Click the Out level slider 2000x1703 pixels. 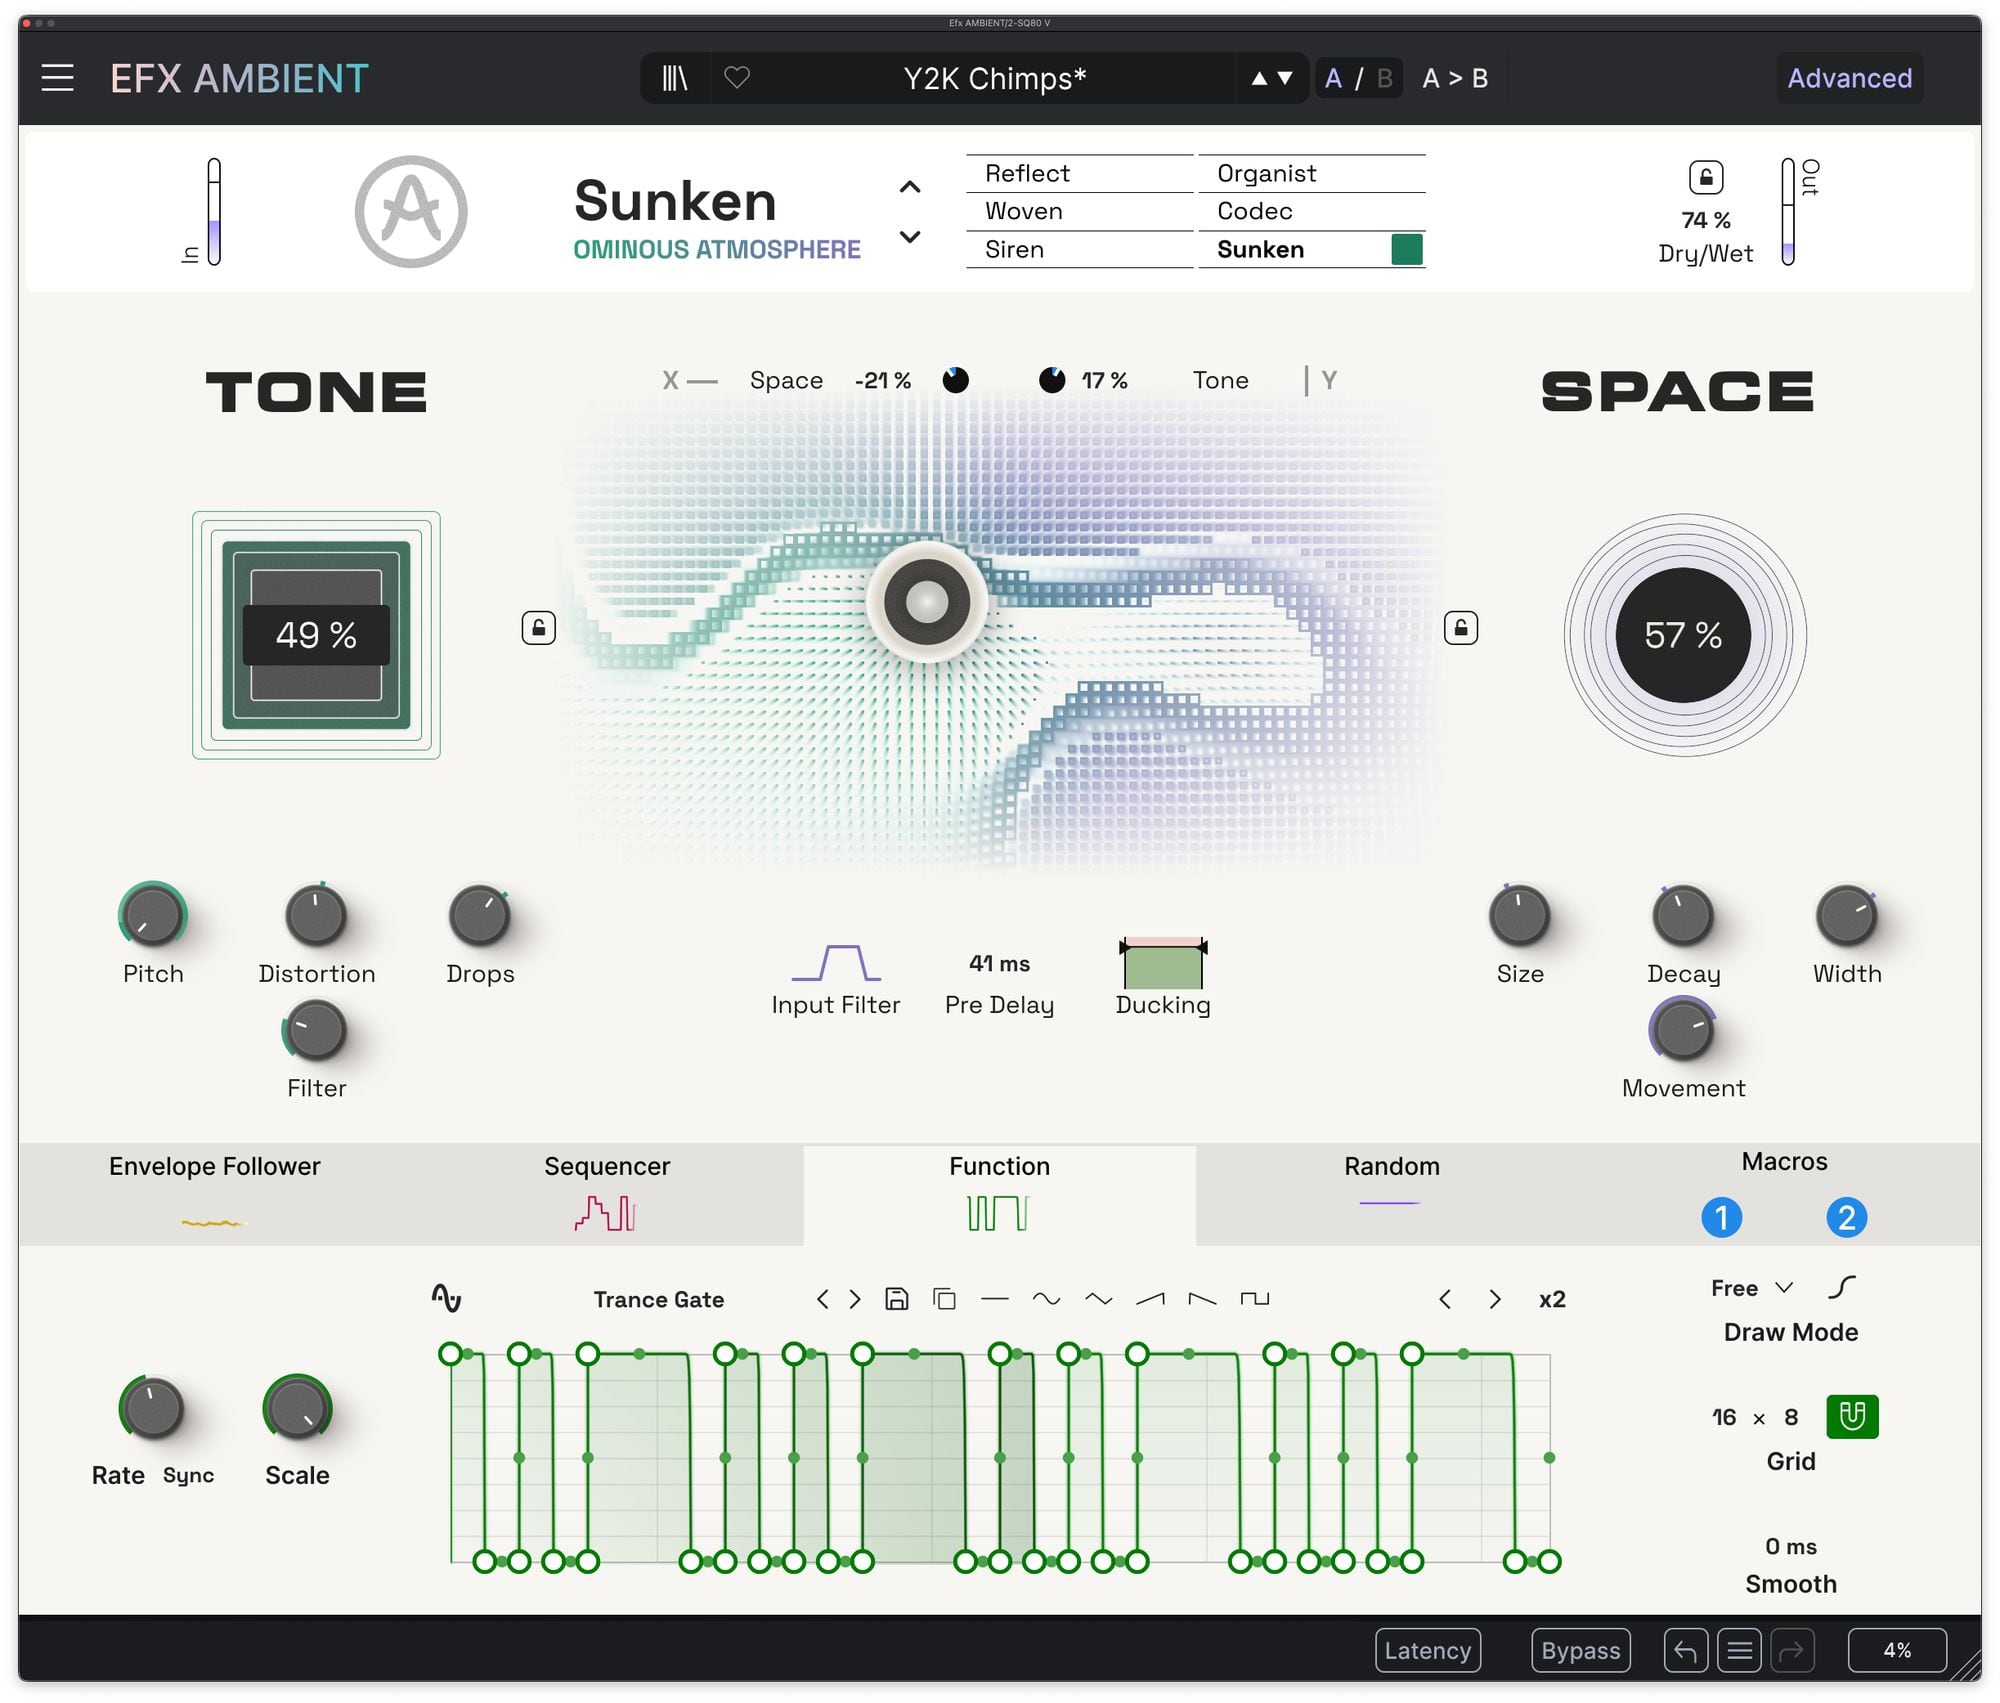pos(1788,212)
